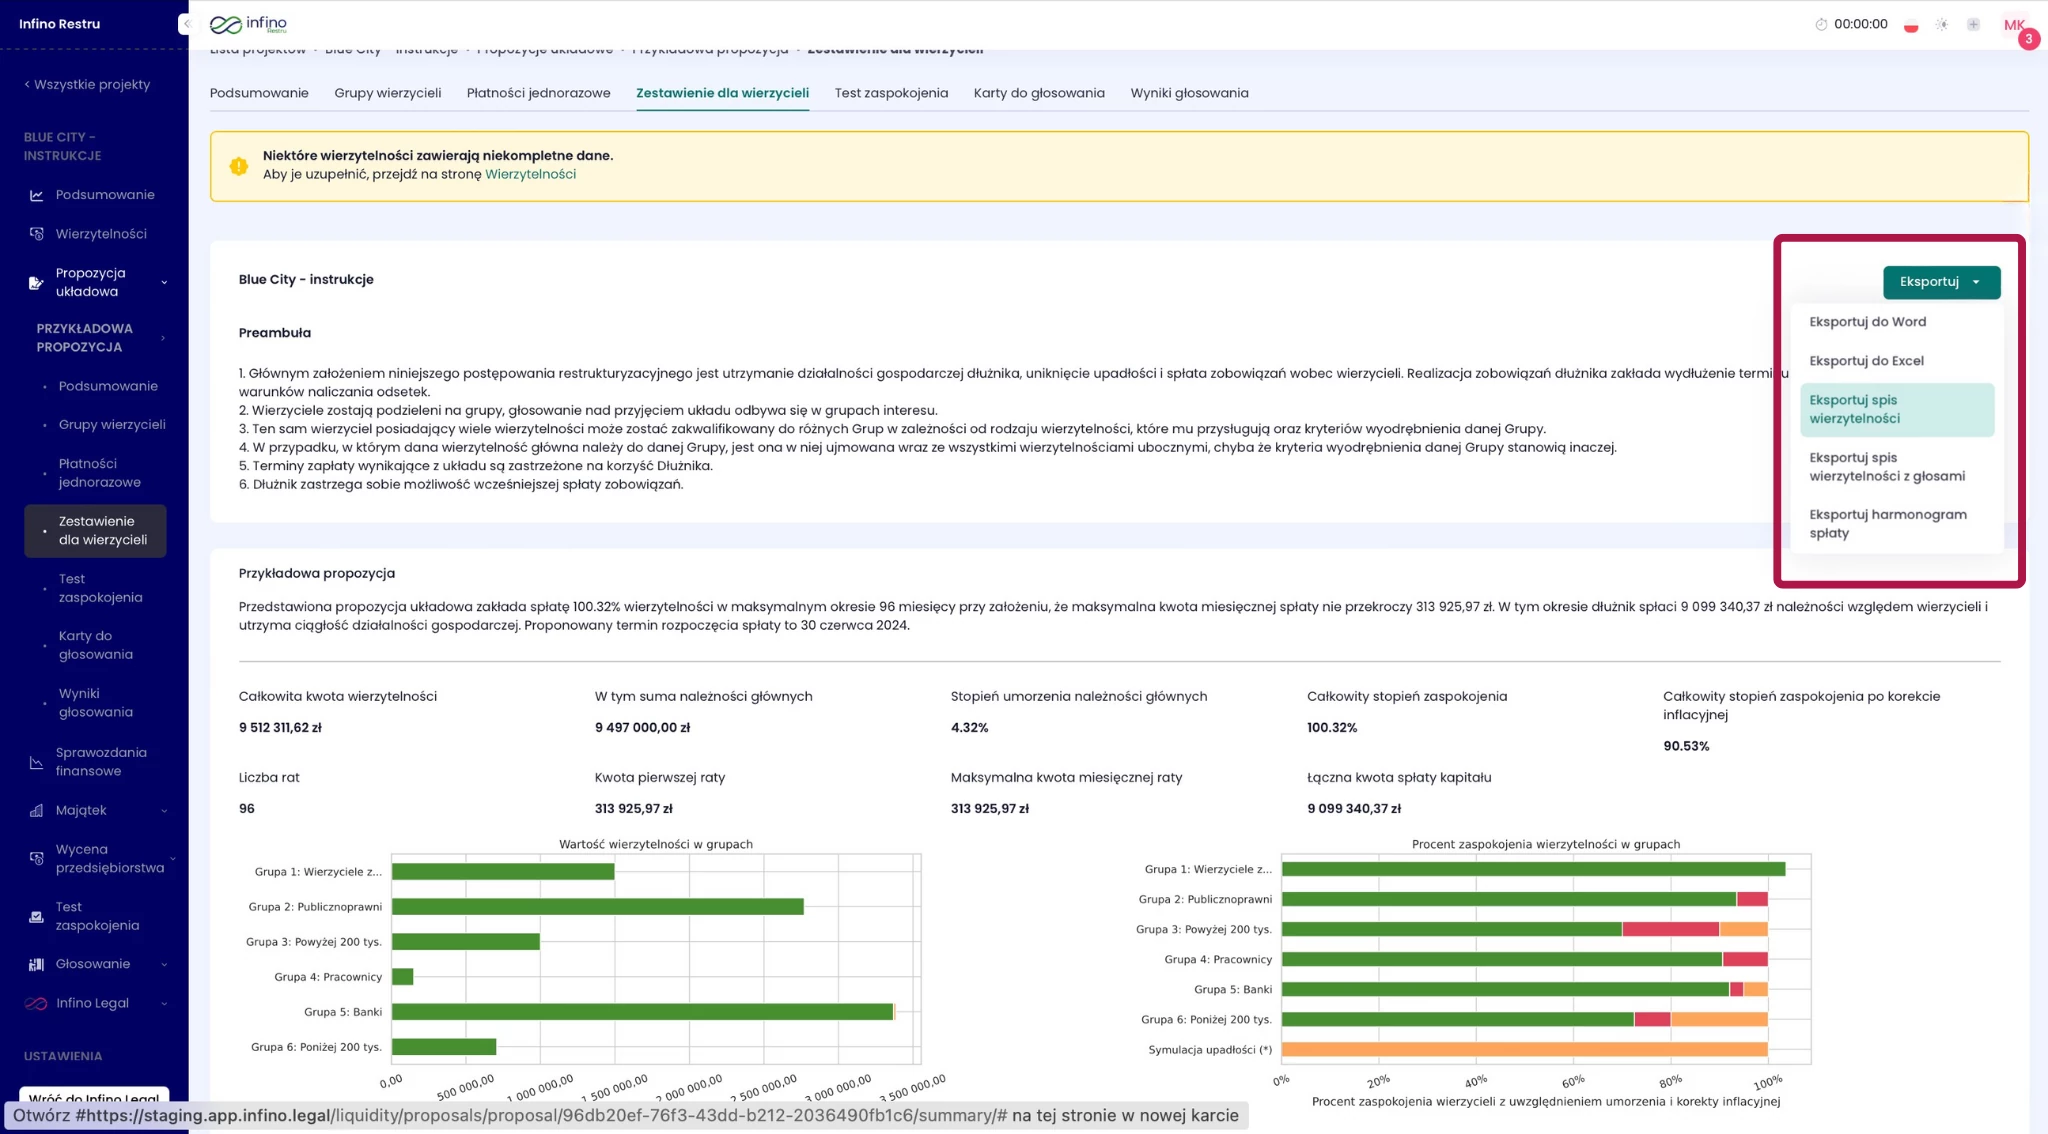Viewport: 2048px width, 1134px height.
Task: Click the plus icon in header
Action: [1973, 25]
